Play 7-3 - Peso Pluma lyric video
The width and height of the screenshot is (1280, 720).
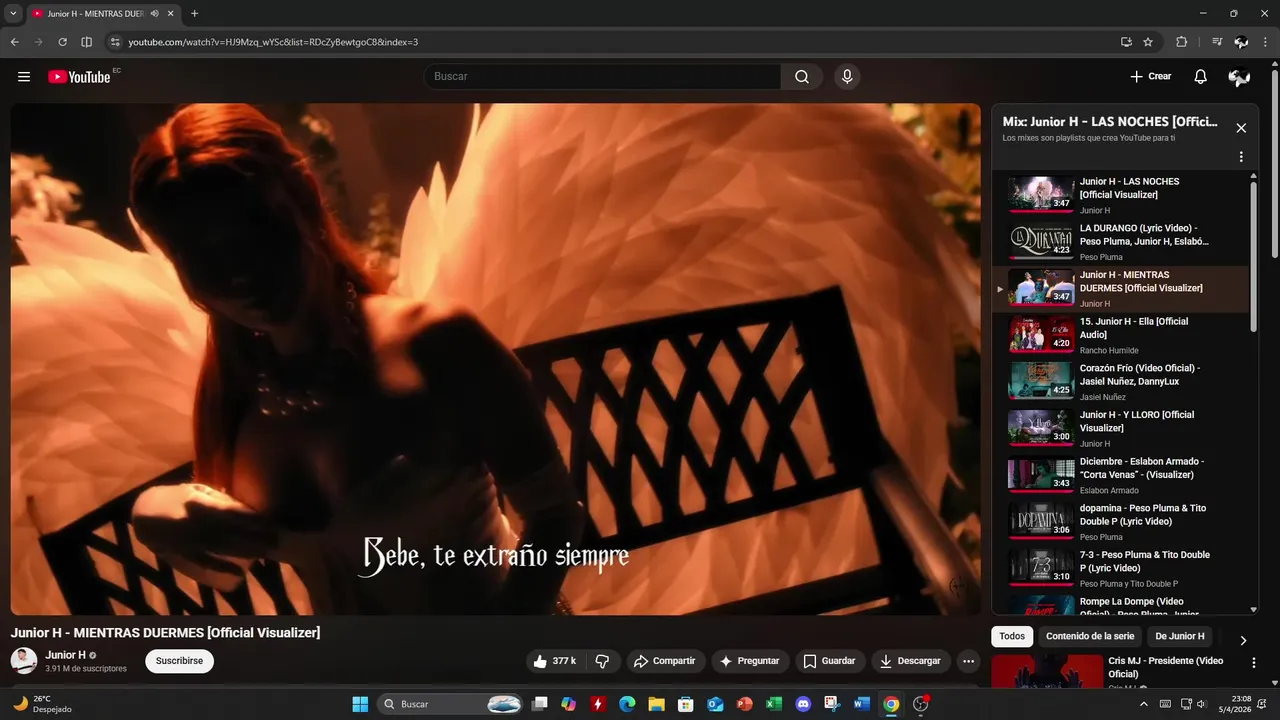1121,568
